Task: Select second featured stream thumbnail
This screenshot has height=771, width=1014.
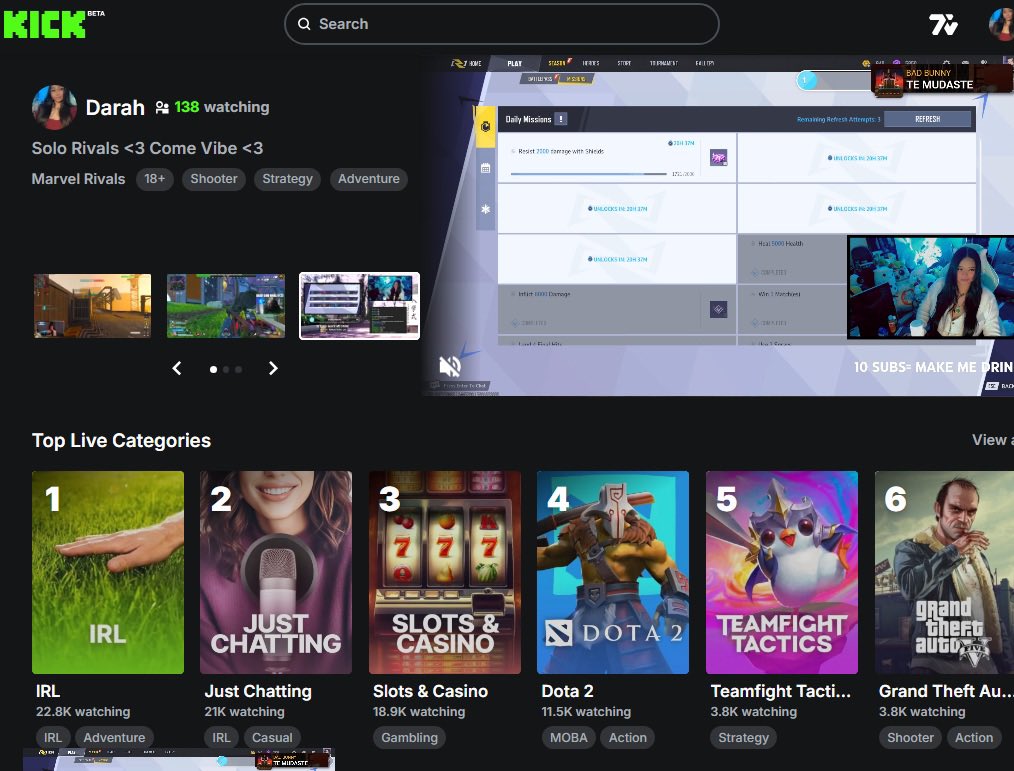Action: 226,306
